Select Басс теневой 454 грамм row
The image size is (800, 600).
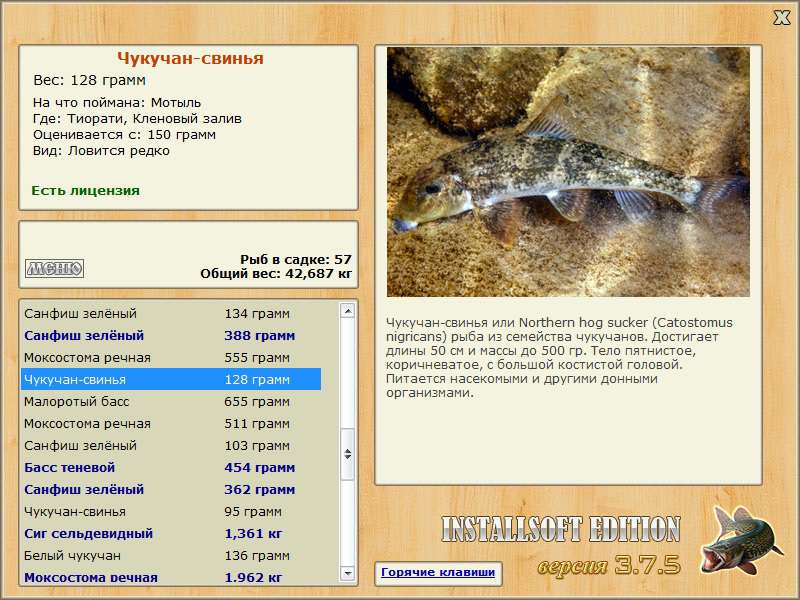pos(171,467)
